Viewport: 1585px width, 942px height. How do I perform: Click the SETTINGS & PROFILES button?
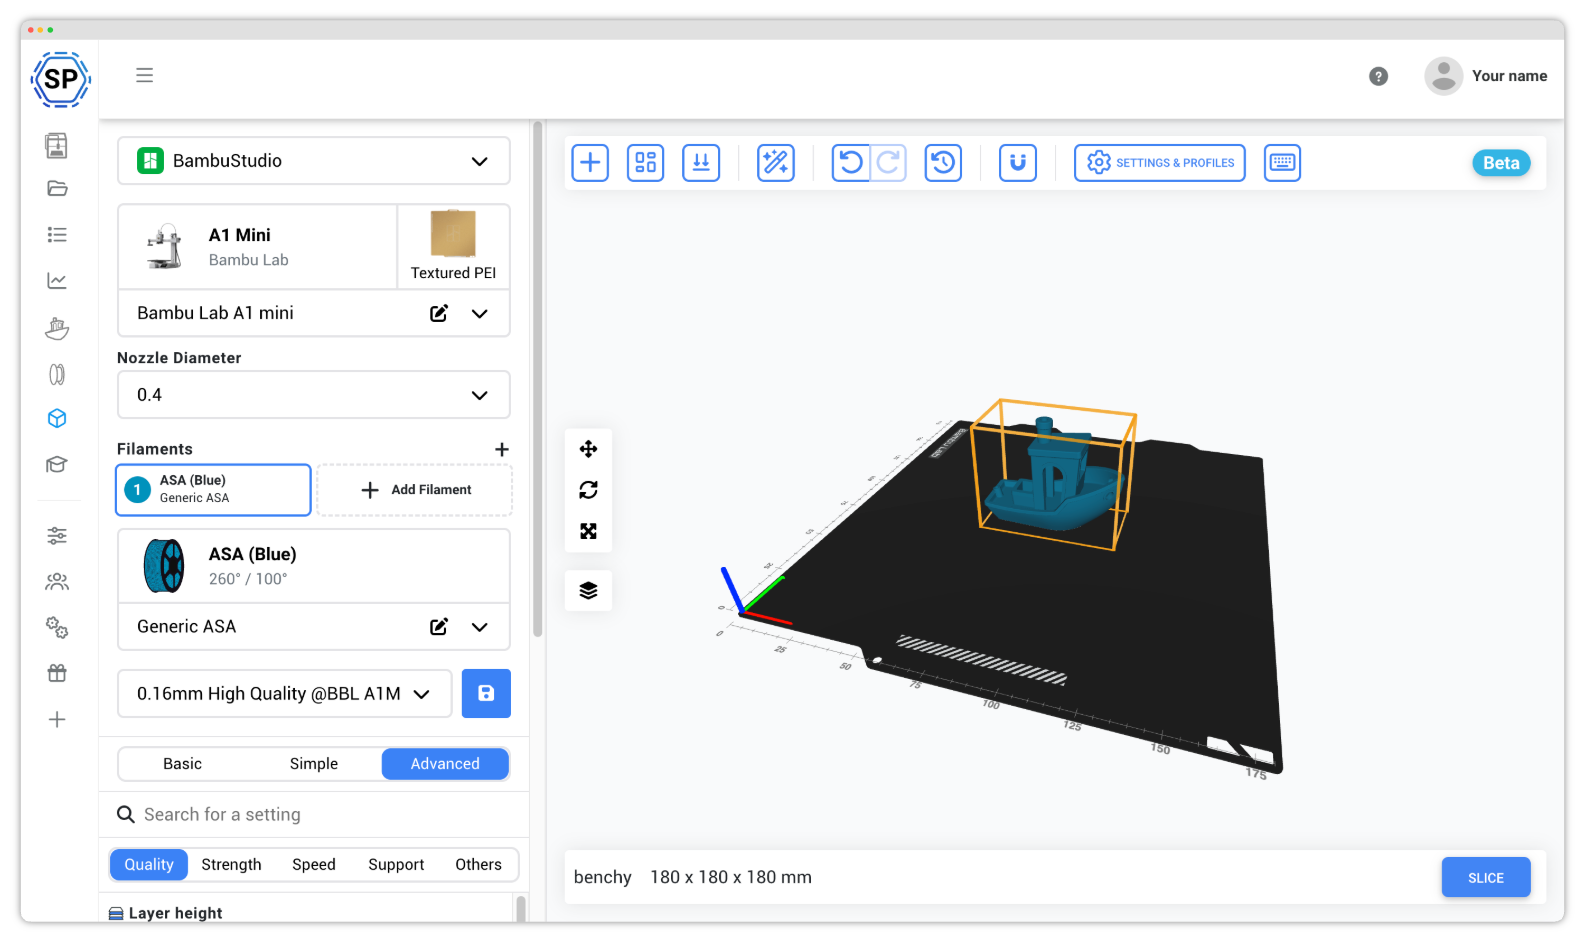pos(1160,163)
